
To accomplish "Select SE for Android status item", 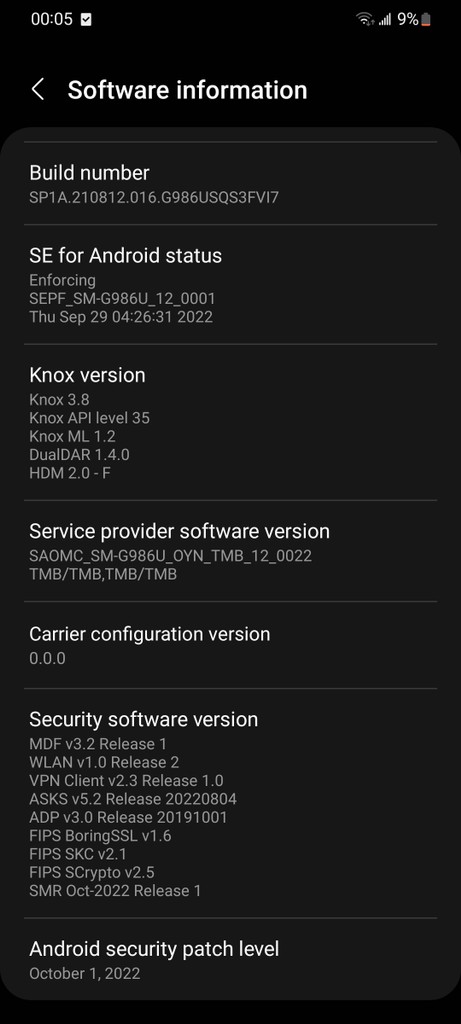I will coord(230,284).
